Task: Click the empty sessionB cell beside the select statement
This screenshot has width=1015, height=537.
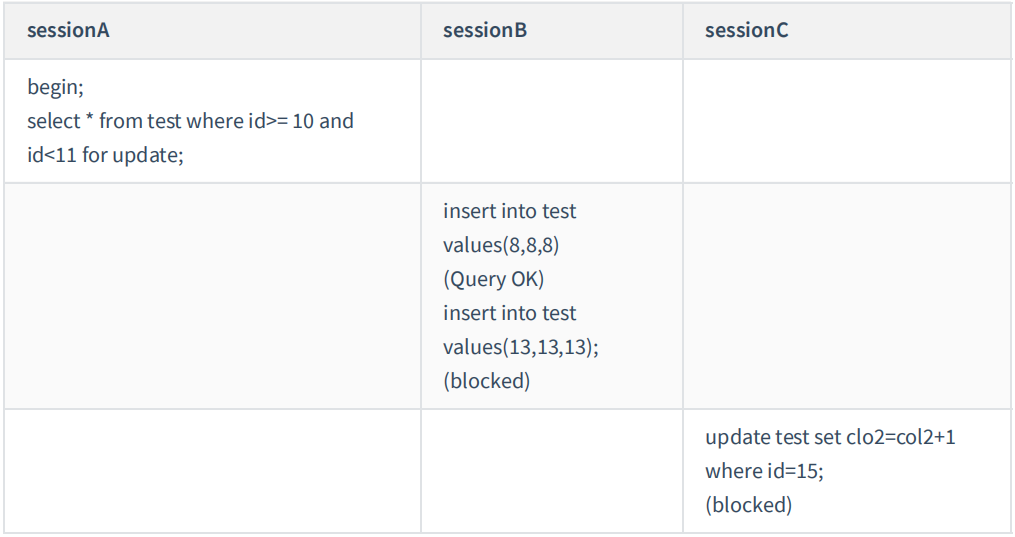Action: coord(551,121)
